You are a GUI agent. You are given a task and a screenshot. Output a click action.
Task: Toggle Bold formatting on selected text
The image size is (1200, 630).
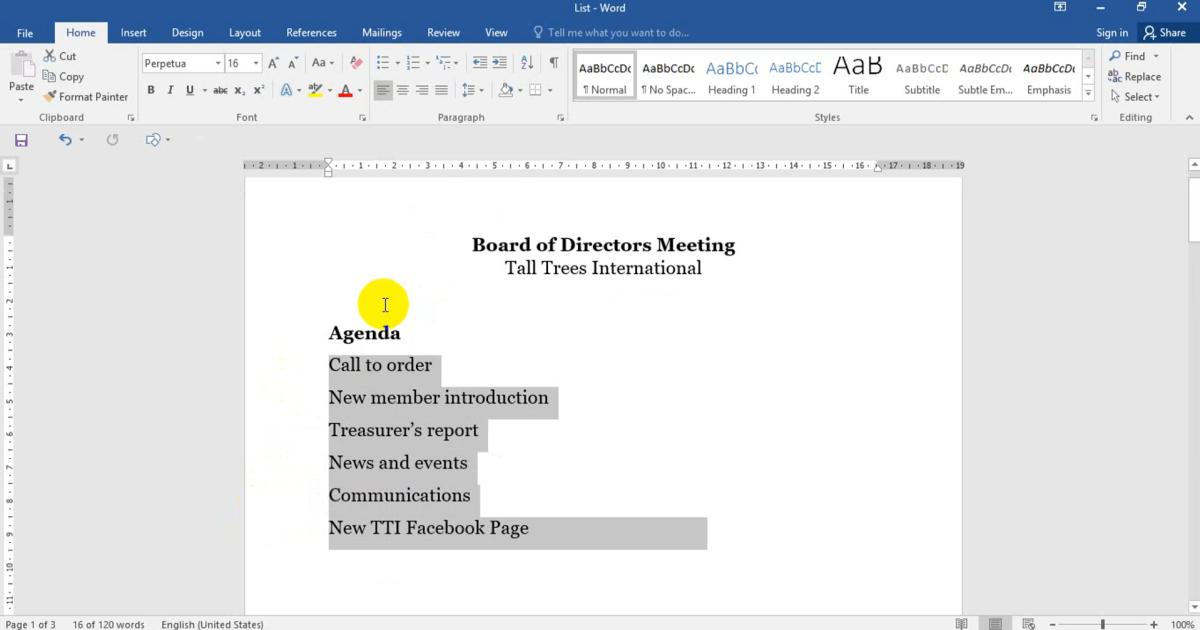pos(151,90)
